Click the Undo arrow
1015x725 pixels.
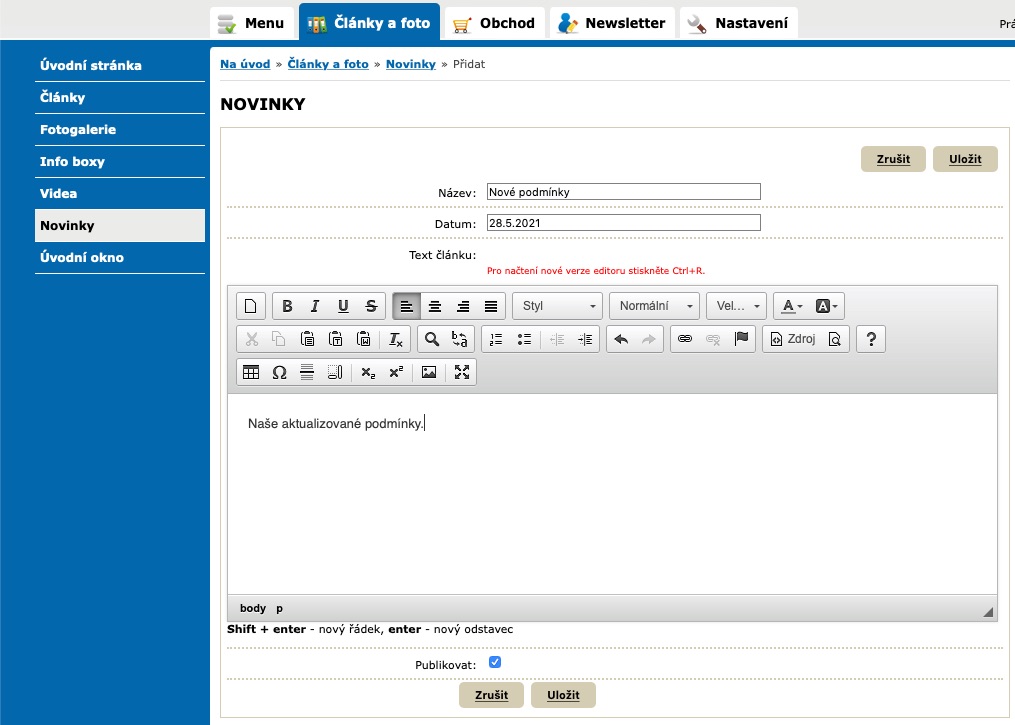(621, 339)
